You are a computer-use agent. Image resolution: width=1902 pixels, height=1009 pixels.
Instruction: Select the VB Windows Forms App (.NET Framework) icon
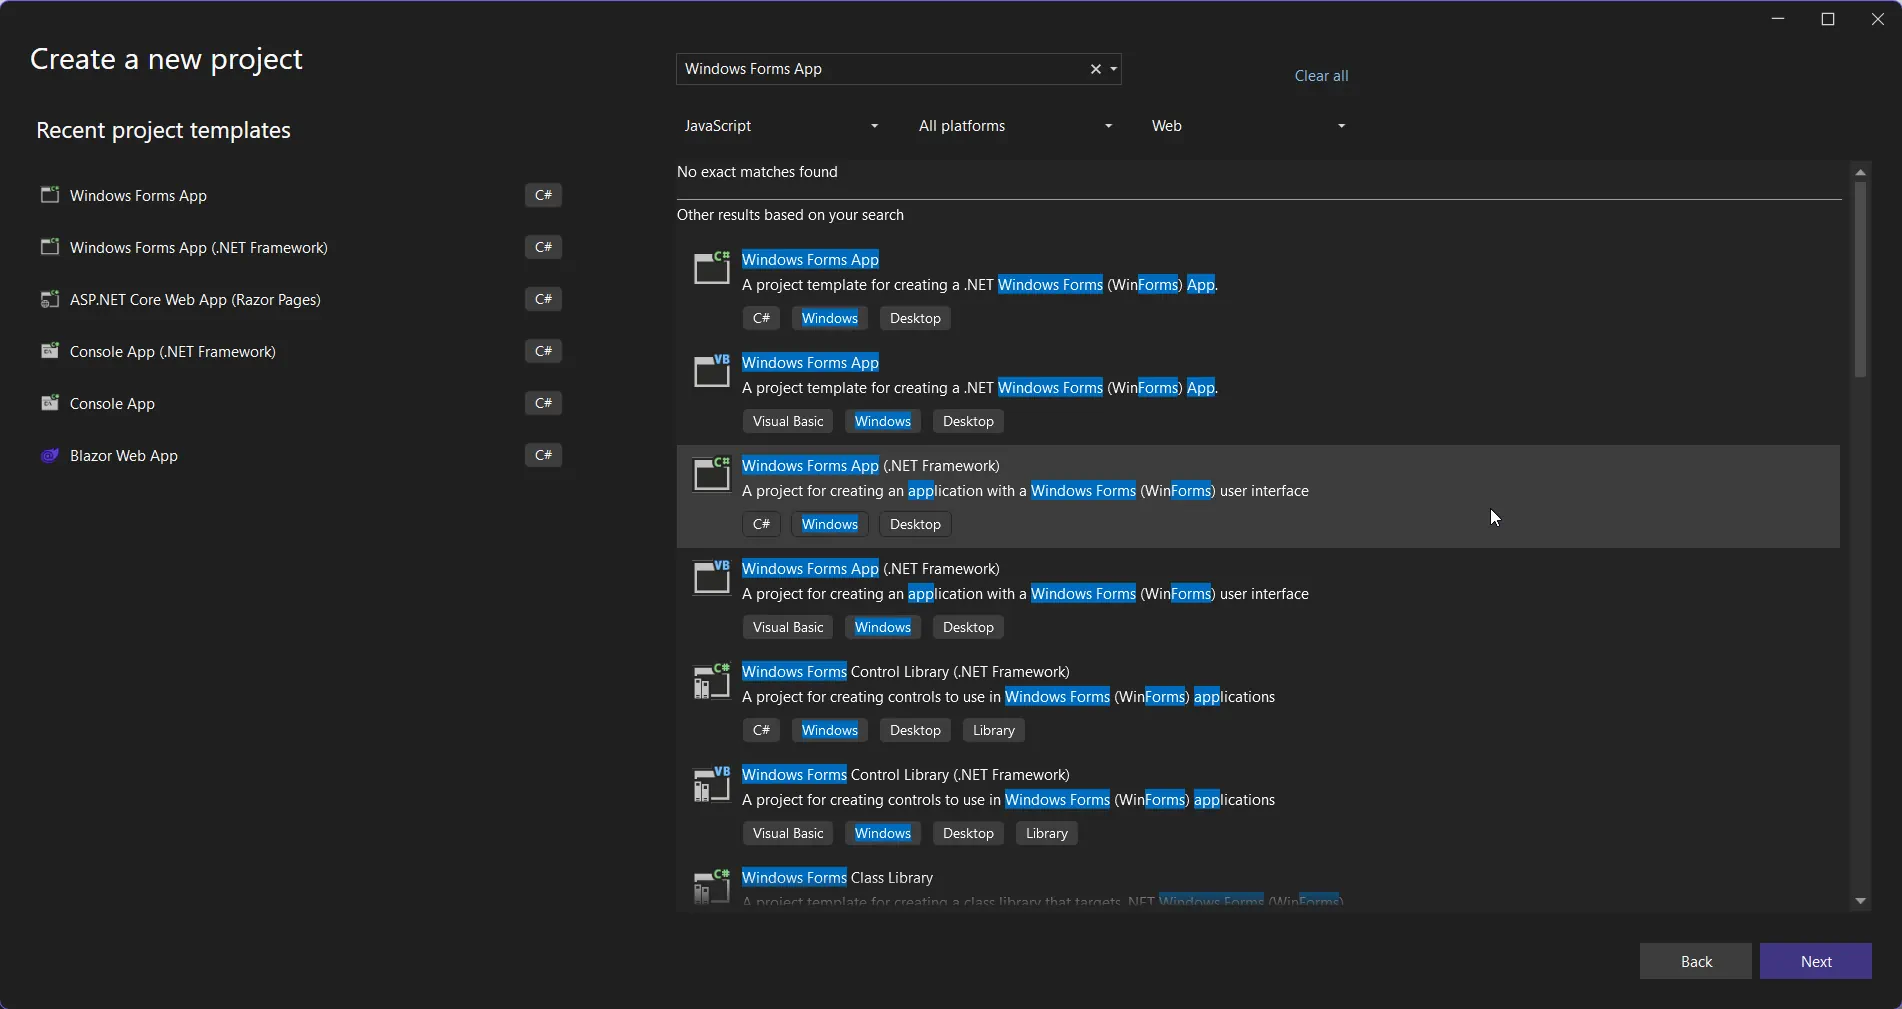tap(712, 577)
